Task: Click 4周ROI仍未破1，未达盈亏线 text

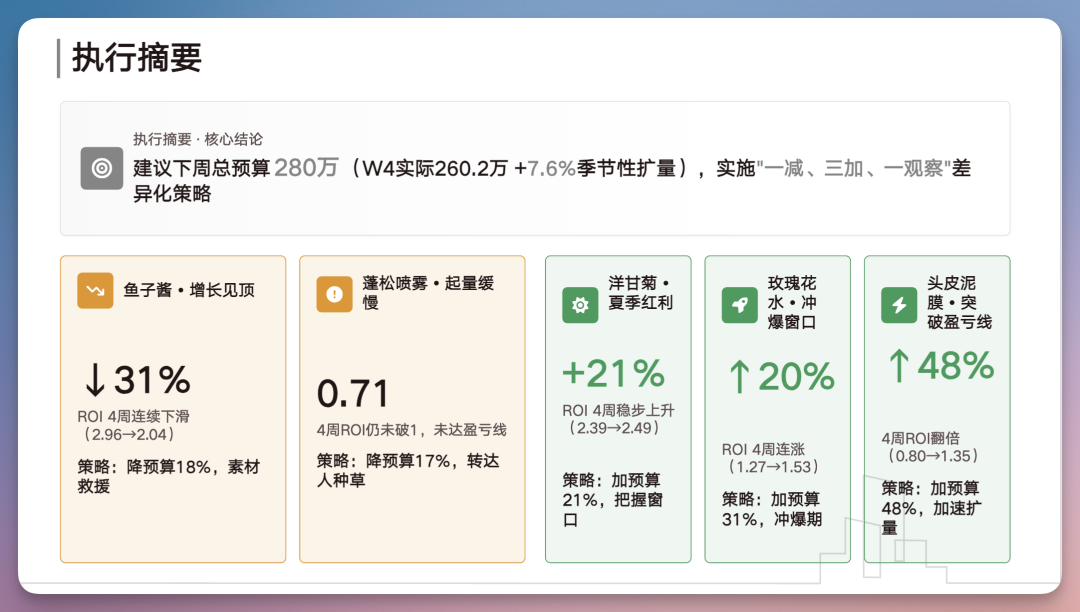Action: (411, 430)
